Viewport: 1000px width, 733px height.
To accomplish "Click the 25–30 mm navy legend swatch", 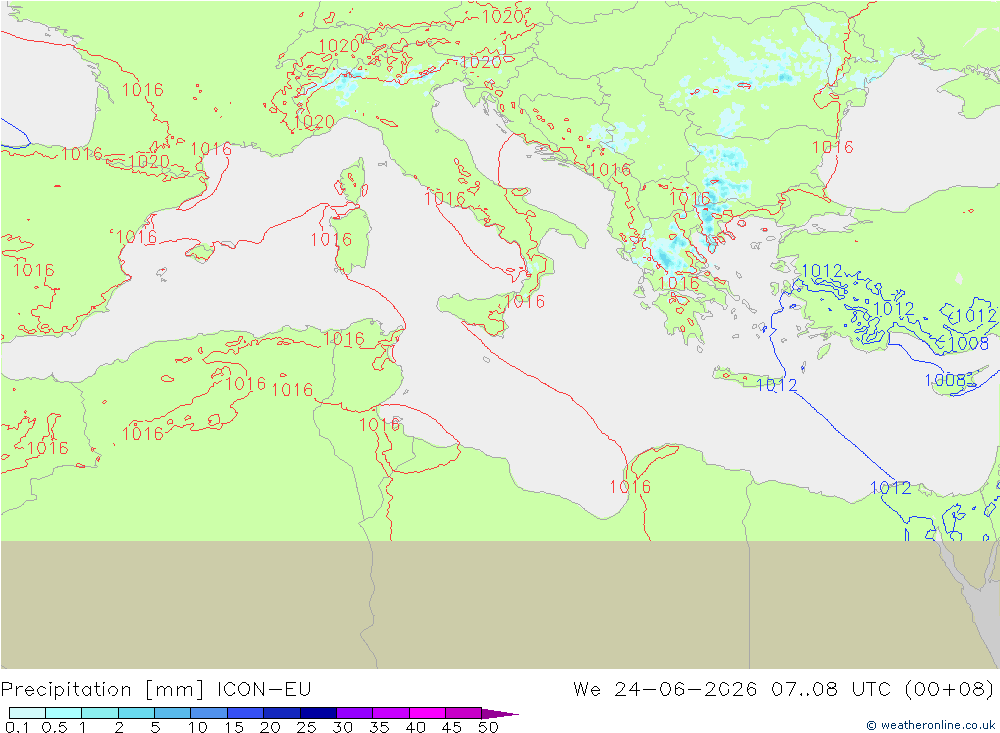I will pyautogui.click(x=318, y=713).
